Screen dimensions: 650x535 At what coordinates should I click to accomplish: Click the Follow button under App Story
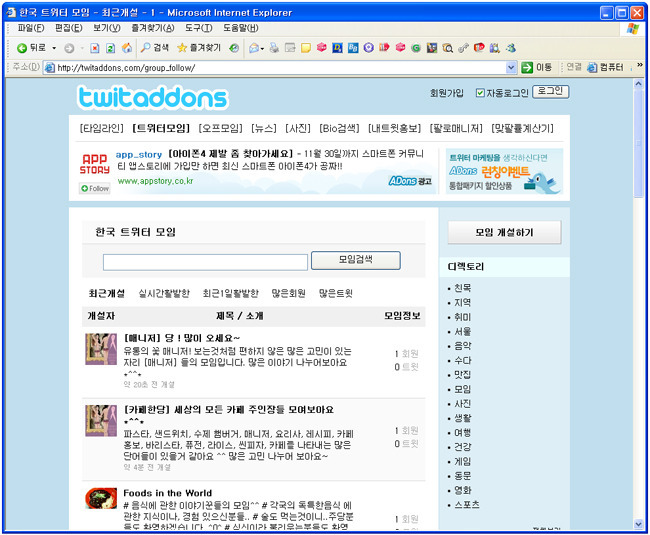pos(95,189)
